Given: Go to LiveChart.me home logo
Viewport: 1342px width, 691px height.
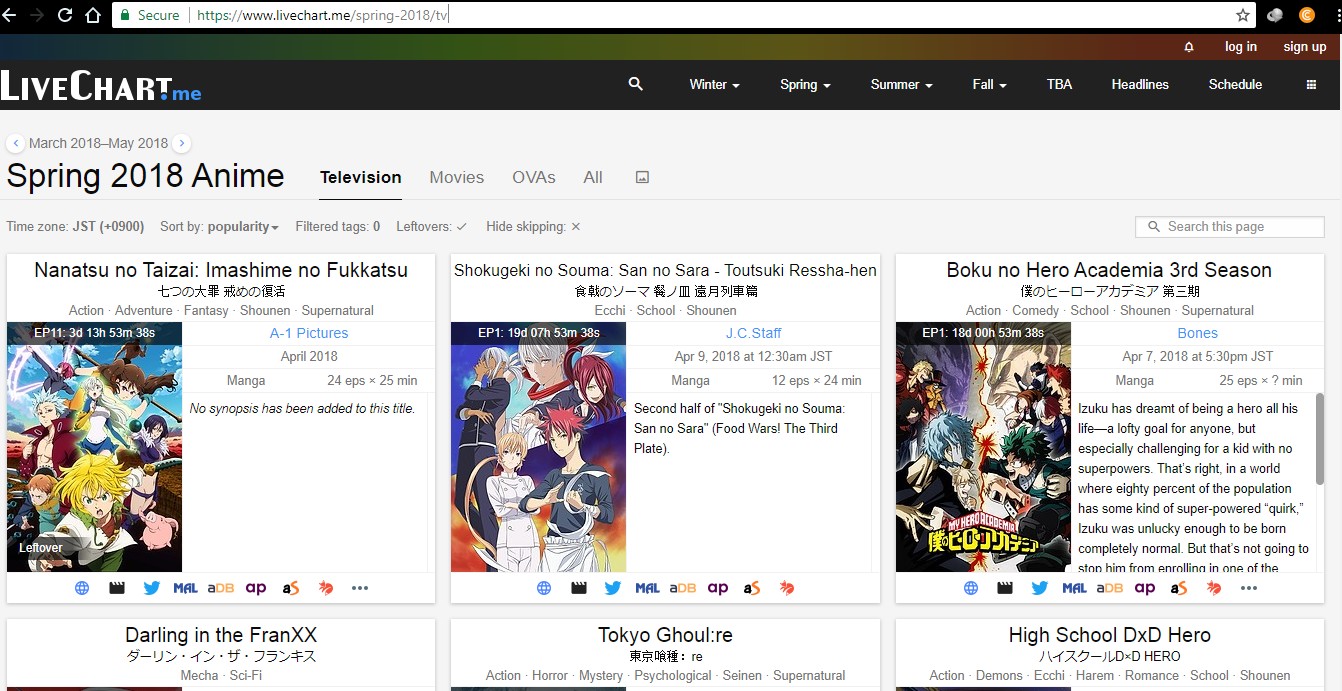Looking at the screenshot, I should 101,86.
